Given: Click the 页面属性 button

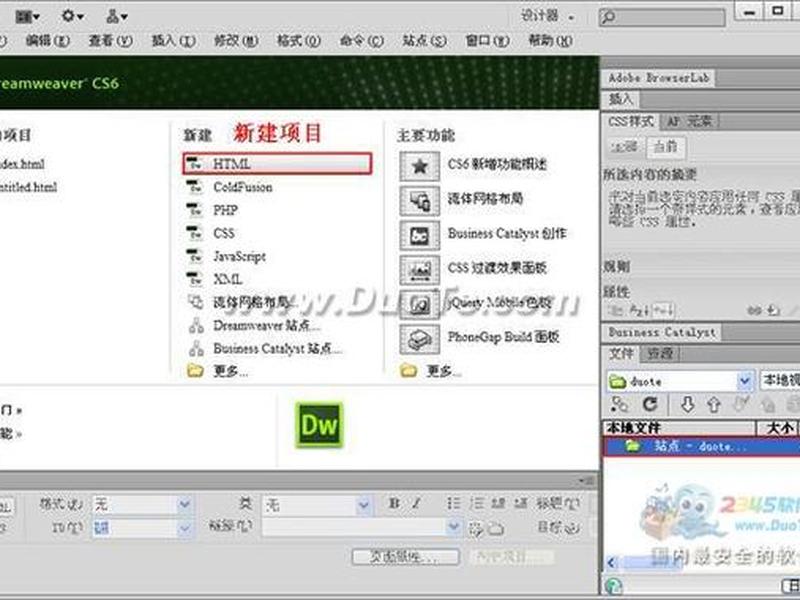Looking at the screenshot, I should [406, 557].
